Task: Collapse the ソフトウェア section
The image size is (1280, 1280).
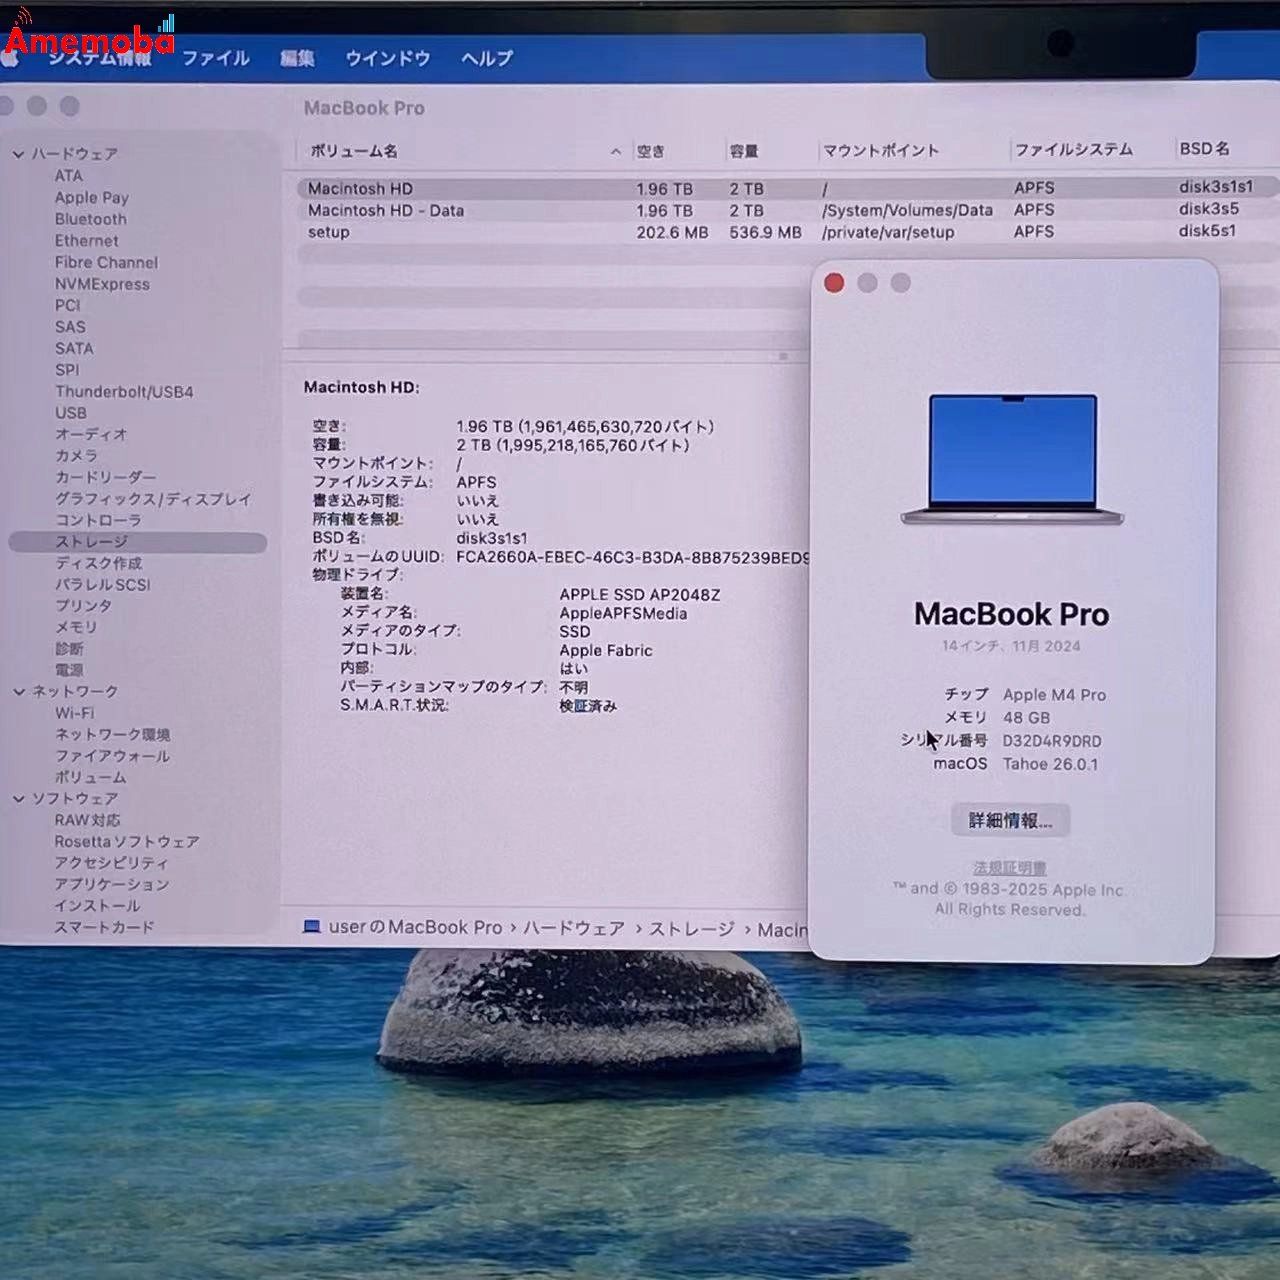Action: pos(19,798)
